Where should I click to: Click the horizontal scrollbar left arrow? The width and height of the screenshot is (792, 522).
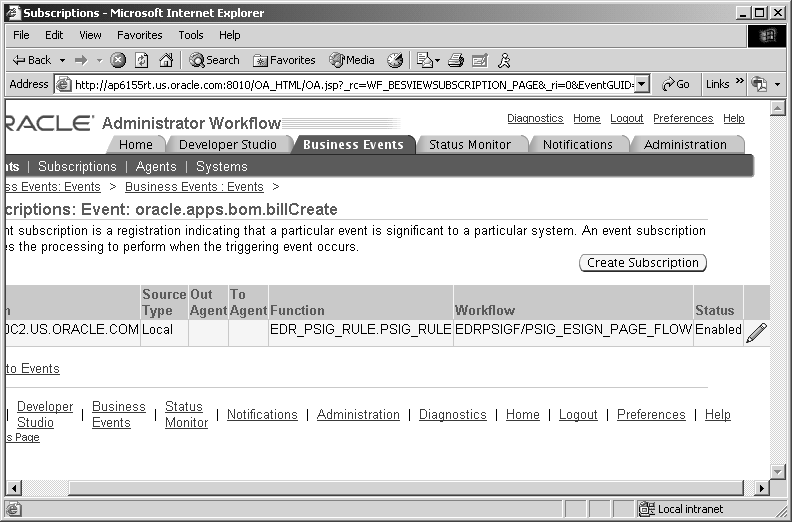pos(14,488)
